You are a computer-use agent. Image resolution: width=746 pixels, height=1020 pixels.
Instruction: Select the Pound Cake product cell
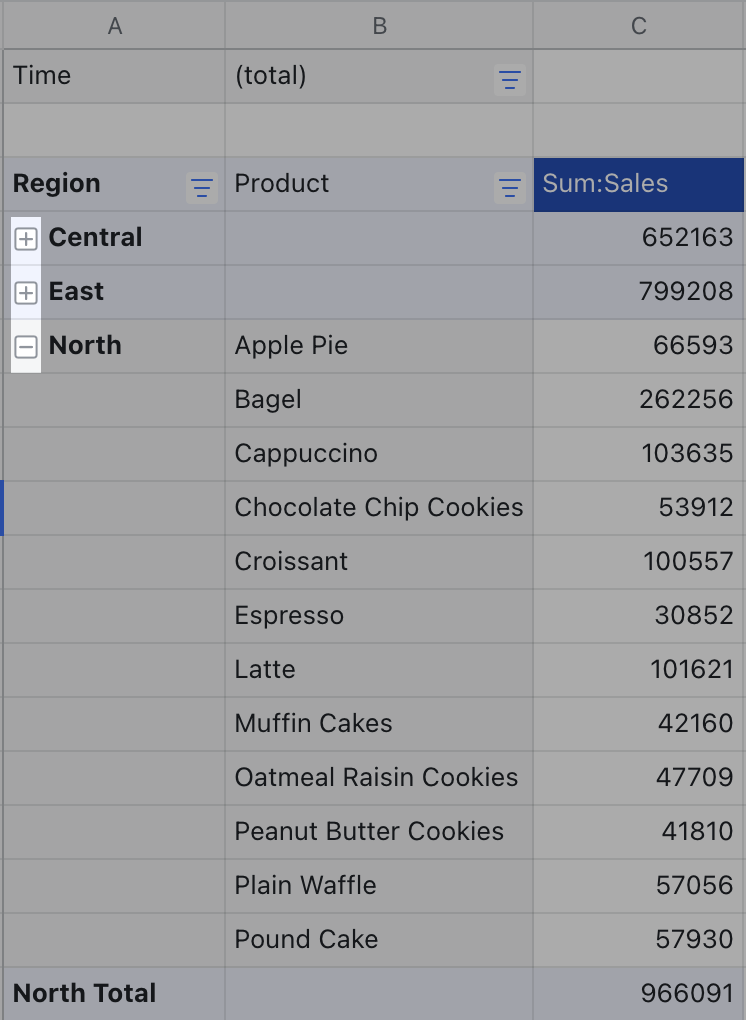(306, 940)
